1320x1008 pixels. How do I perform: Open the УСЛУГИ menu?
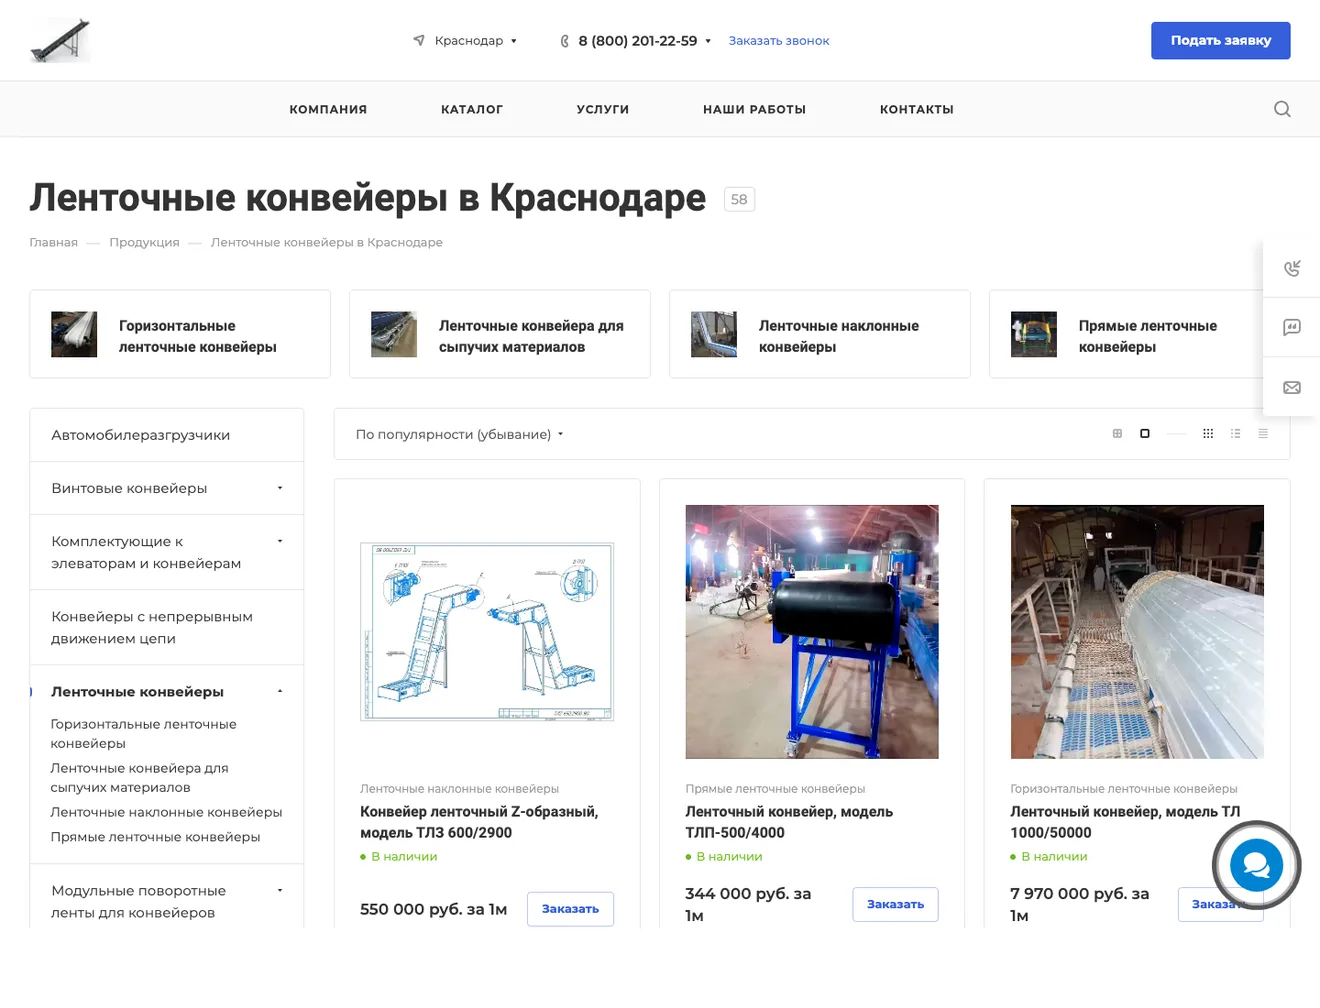click(603, 109)
